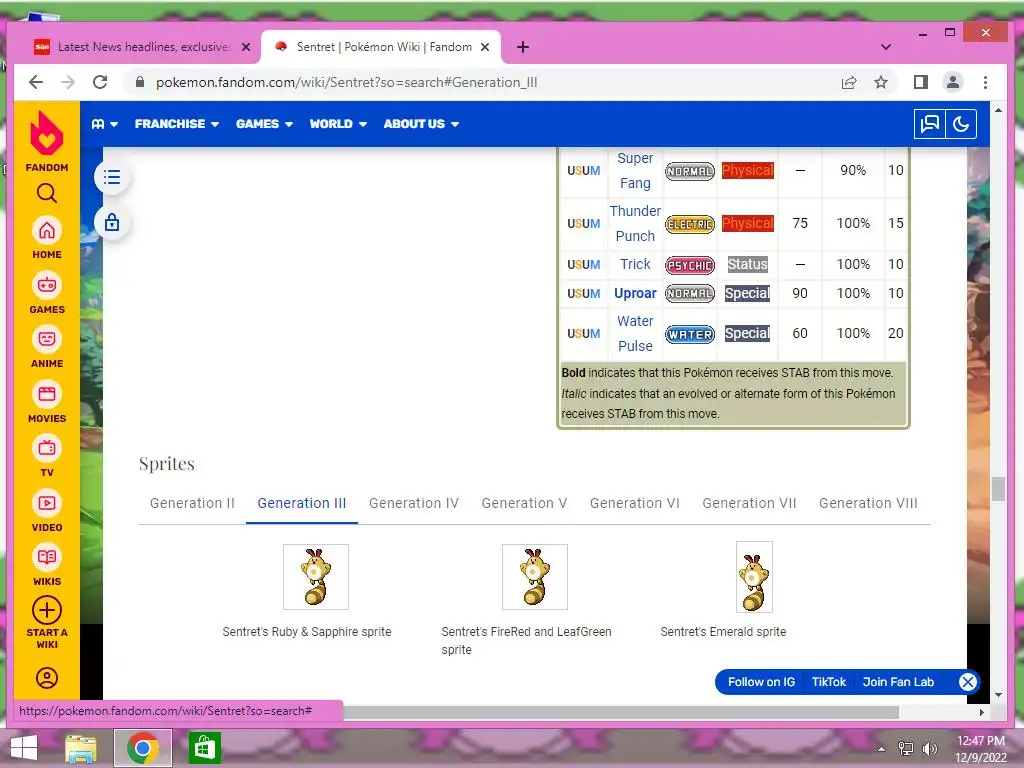Switch to the Generation IV sprites tab
1024x768 pixels.
pyautogui.click(x=414, y=504)
